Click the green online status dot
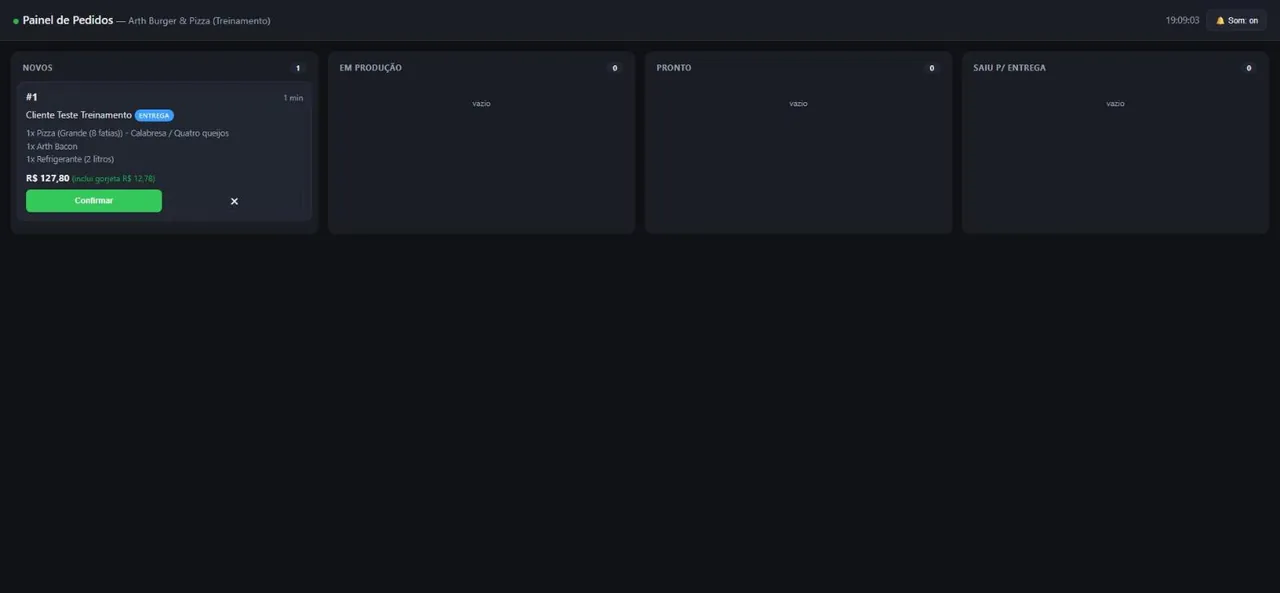The width and height of the screenshot is (1280, 593). coord(16,21)
